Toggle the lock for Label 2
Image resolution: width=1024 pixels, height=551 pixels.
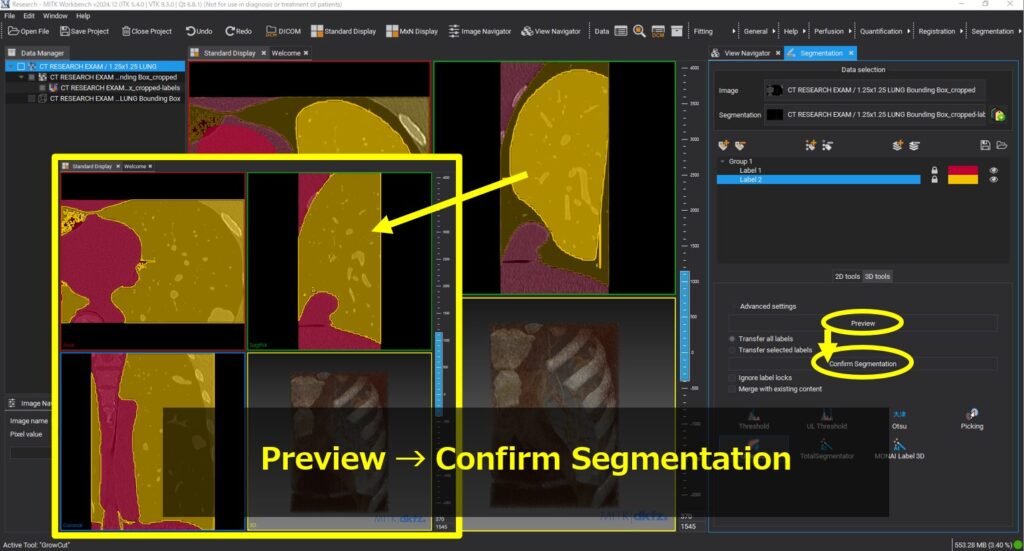[935, 180]
